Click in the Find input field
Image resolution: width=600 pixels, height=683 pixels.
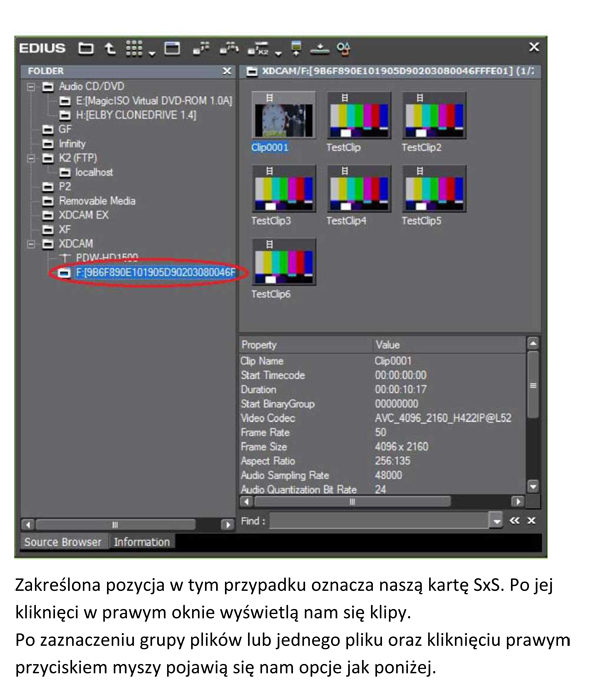click(x=378, y=521)
